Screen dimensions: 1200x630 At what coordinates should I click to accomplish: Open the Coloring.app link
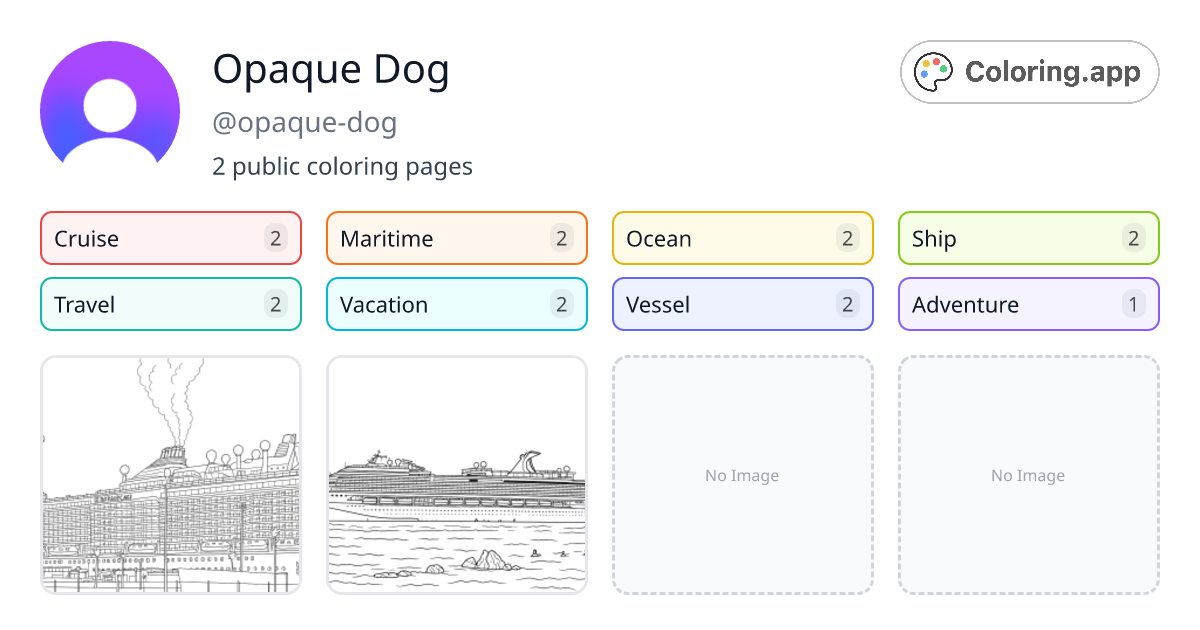[x=1029, y=71]
